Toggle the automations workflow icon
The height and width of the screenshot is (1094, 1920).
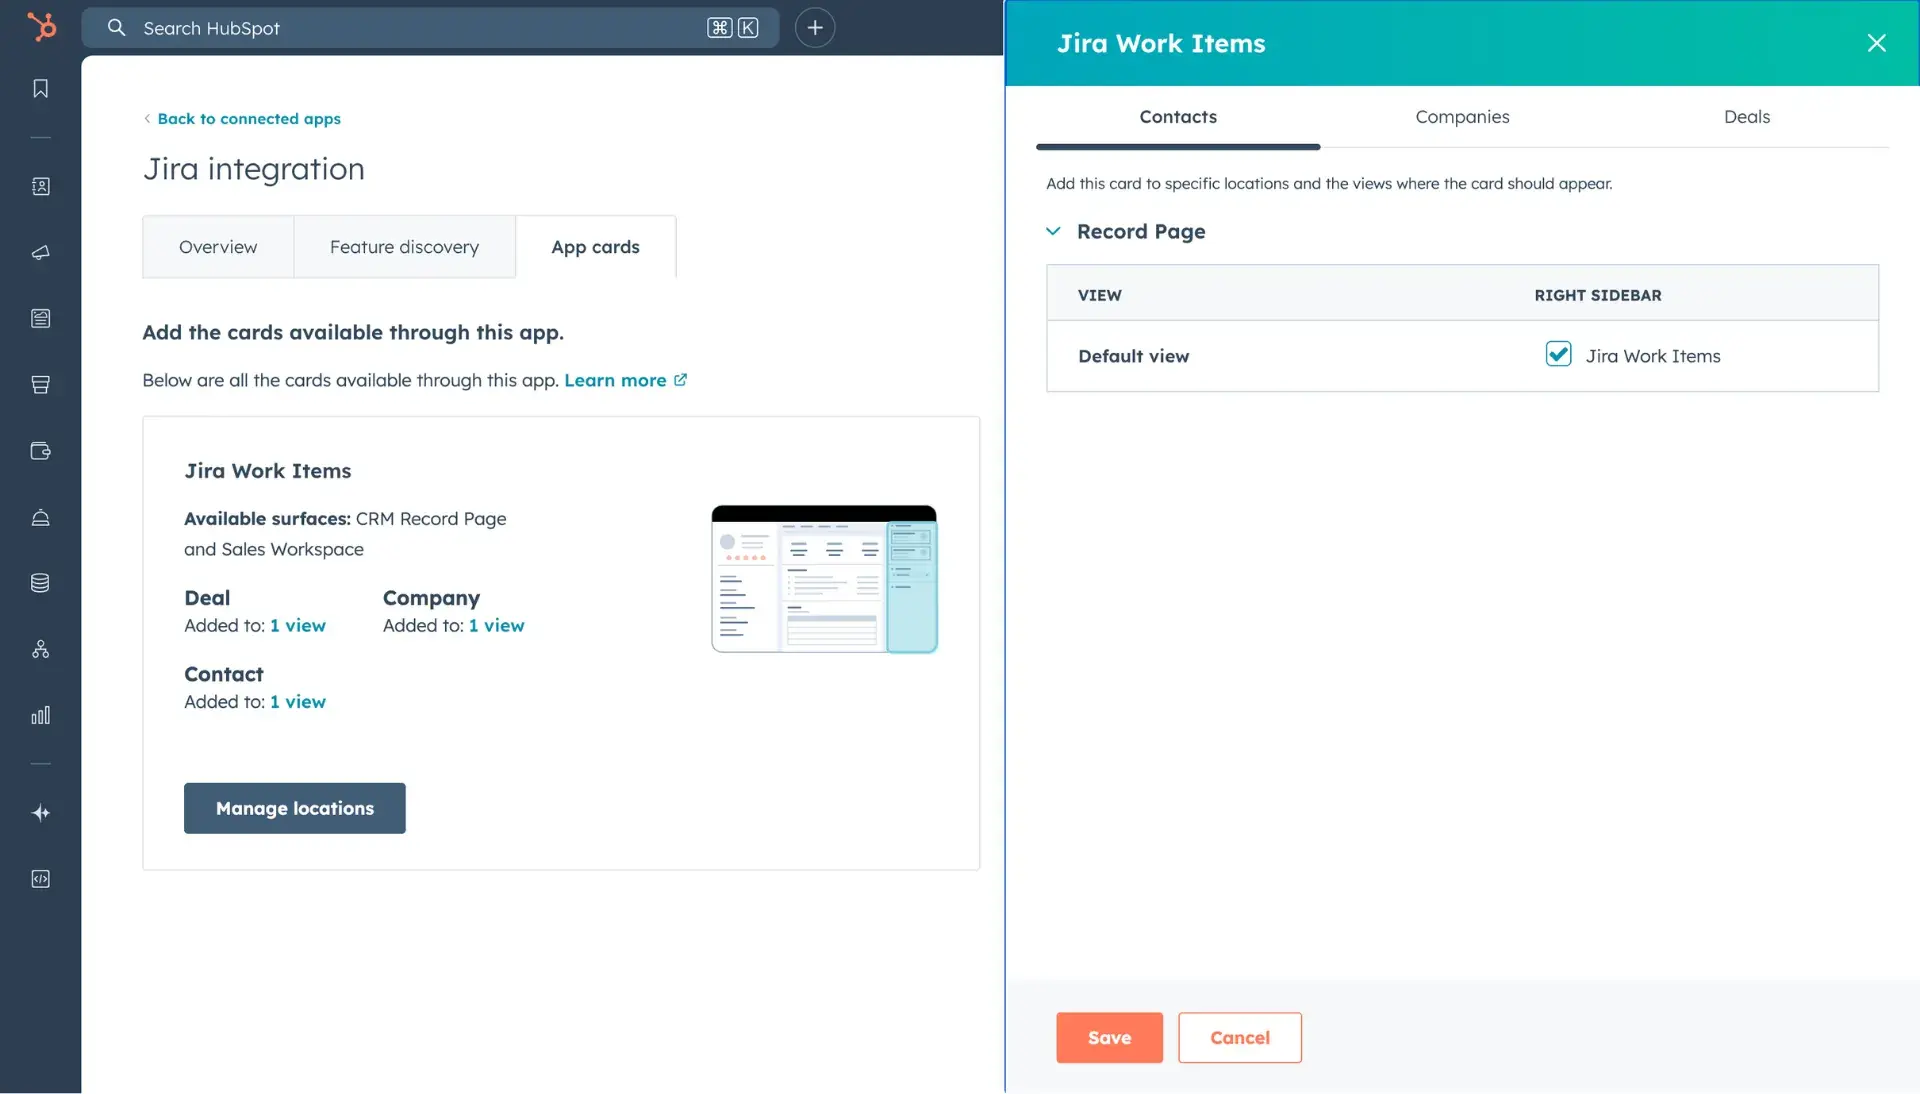pyautogui.click(x=40, y=649)
